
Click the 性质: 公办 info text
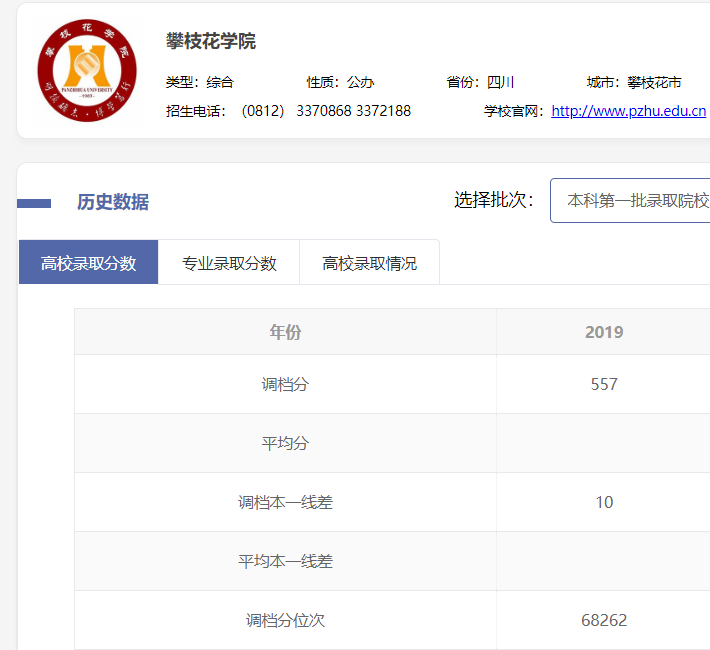pyautogui.click(x=341, y=82)
